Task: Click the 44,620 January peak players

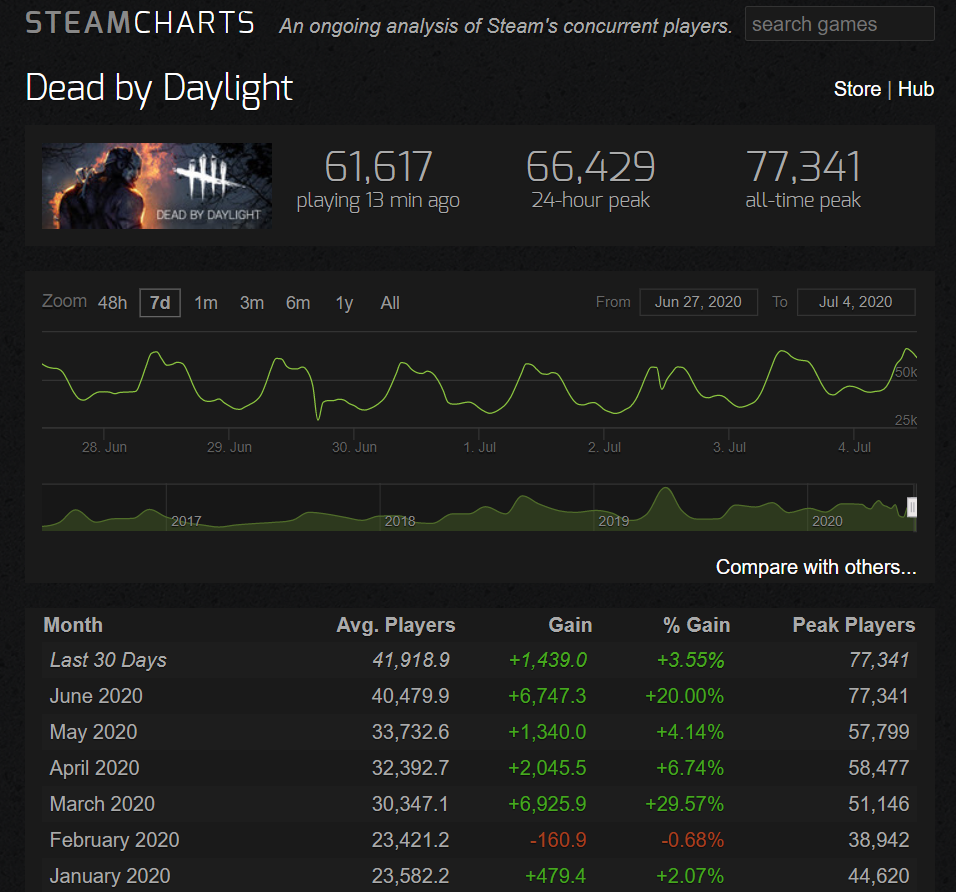Action: tap(879, 876)
